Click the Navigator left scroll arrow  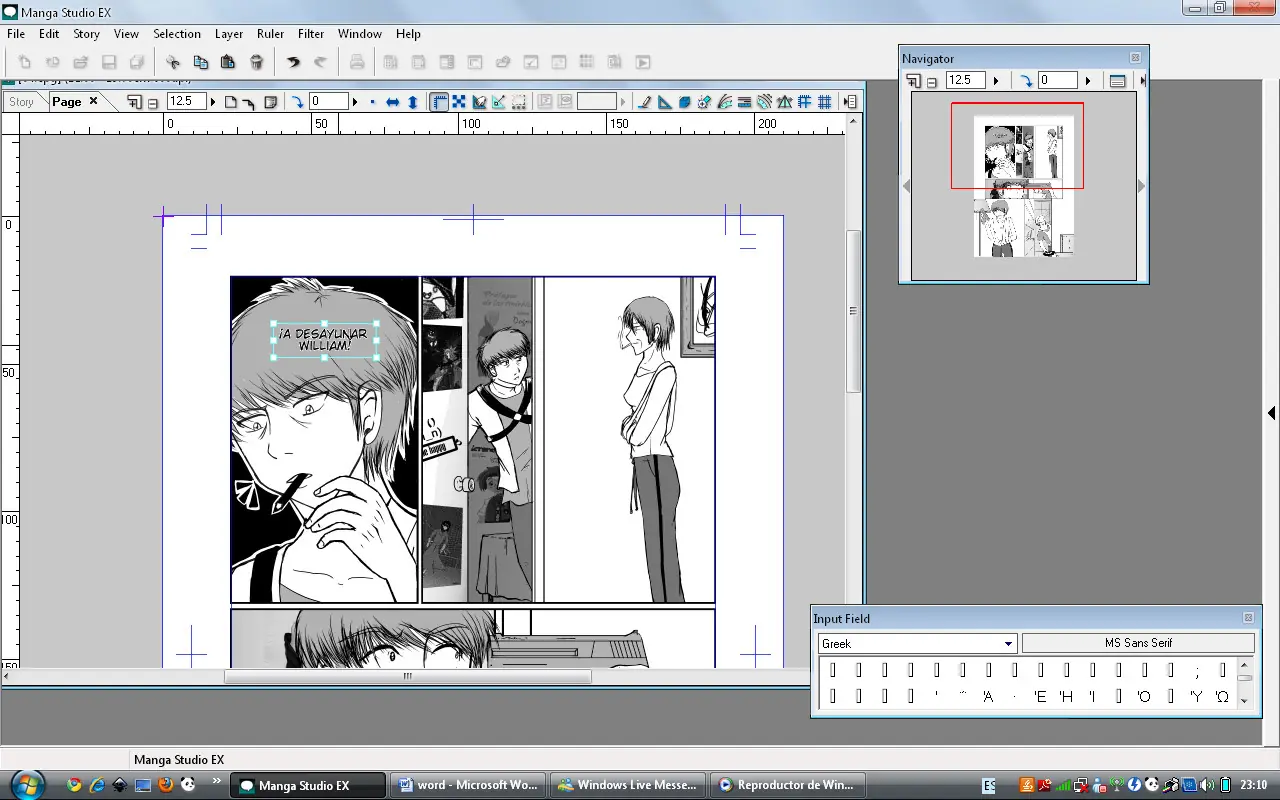tap(906, 186)
